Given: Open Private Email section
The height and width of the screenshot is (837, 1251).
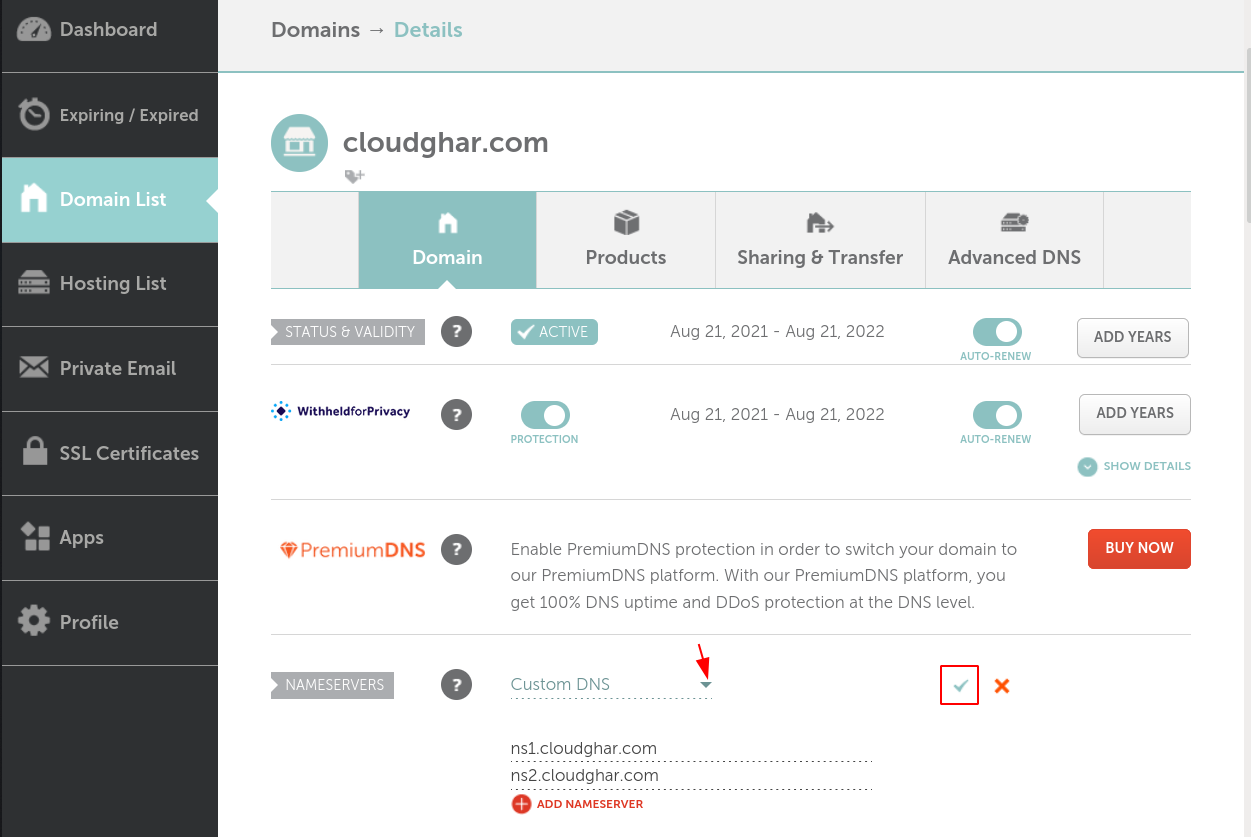Looking at the screenshot, I should click(x=109, y=368).
